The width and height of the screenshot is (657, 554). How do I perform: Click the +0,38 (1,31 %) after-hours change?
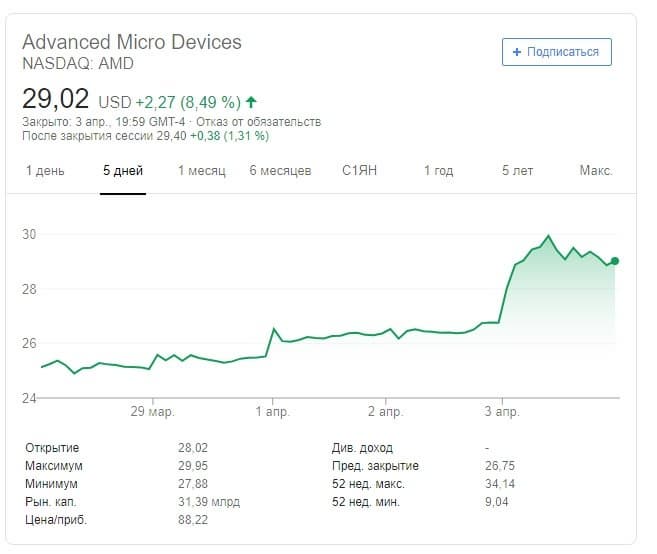(230, 136)
